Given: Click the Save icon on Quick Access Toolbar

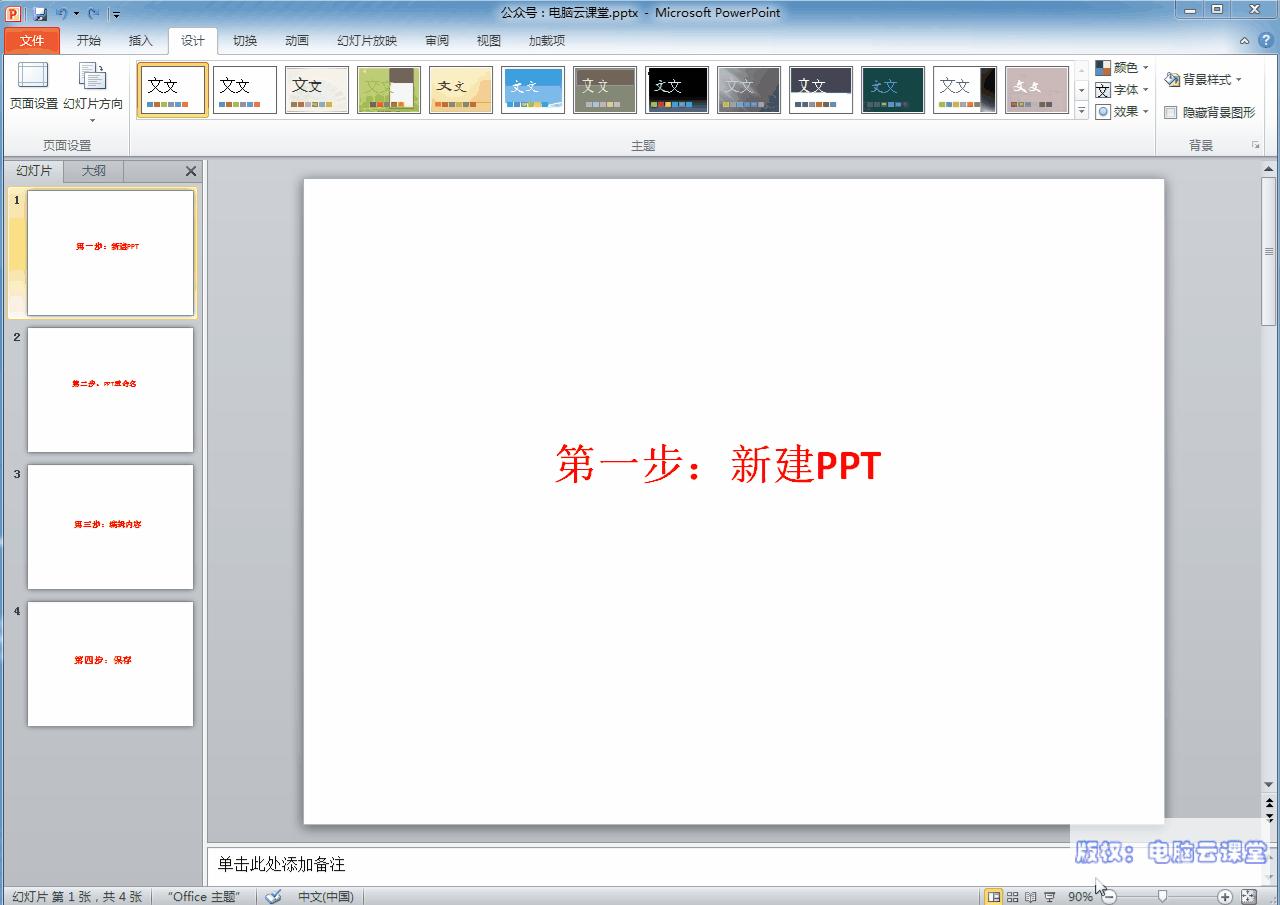Looking at the screenshot, I should pyautogui.click(x=39, y=12).
